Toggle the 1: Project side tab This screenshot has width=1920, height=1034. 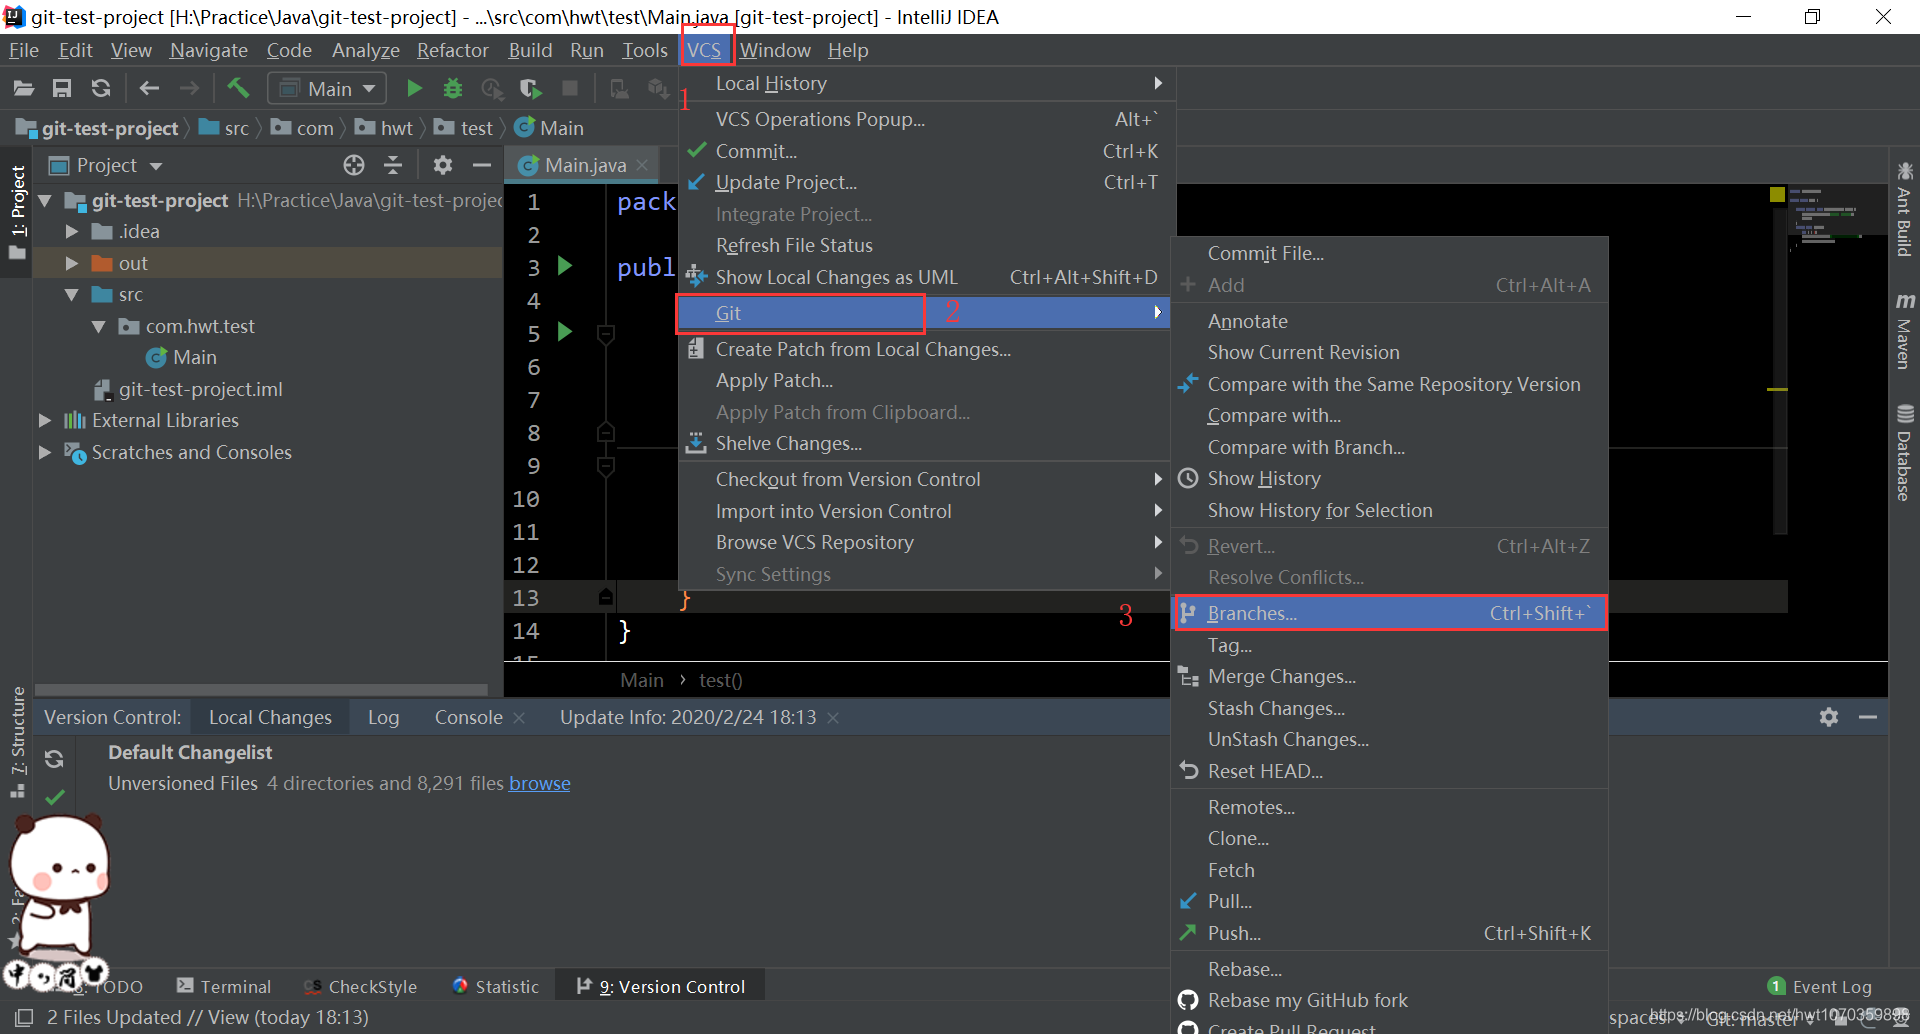(x=17, y=212)
